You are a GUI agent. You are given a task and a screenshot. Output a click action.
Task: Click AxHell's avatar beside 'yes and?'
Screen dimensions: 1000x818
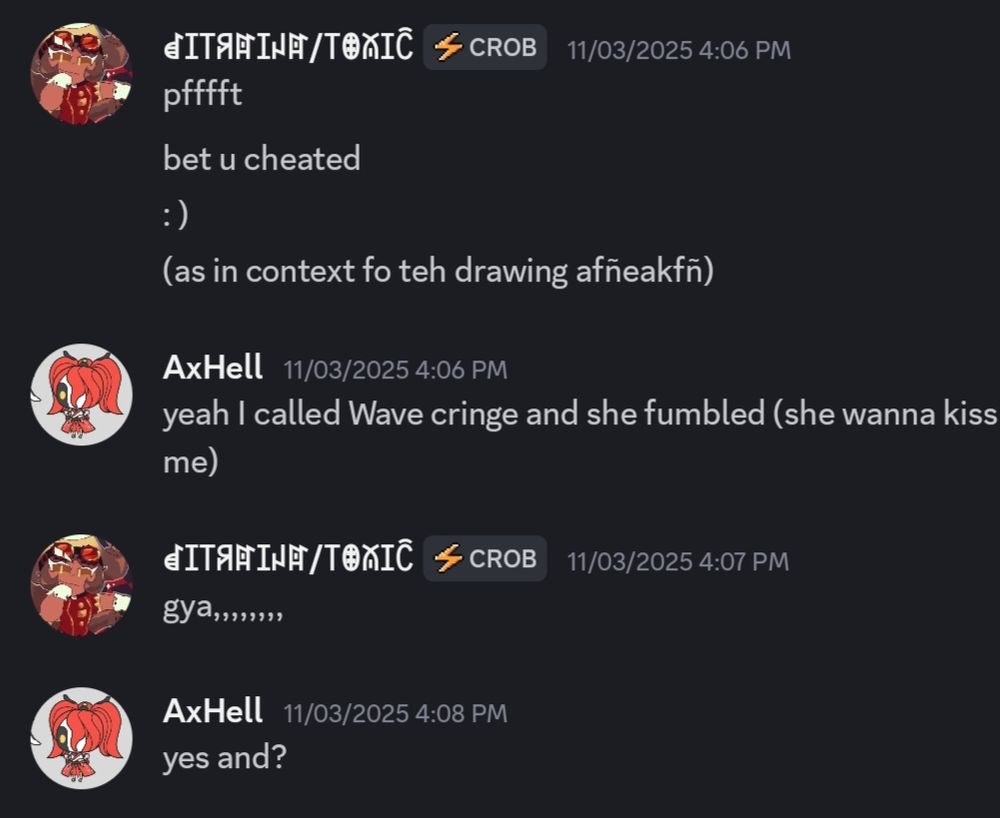pos(81,738)
